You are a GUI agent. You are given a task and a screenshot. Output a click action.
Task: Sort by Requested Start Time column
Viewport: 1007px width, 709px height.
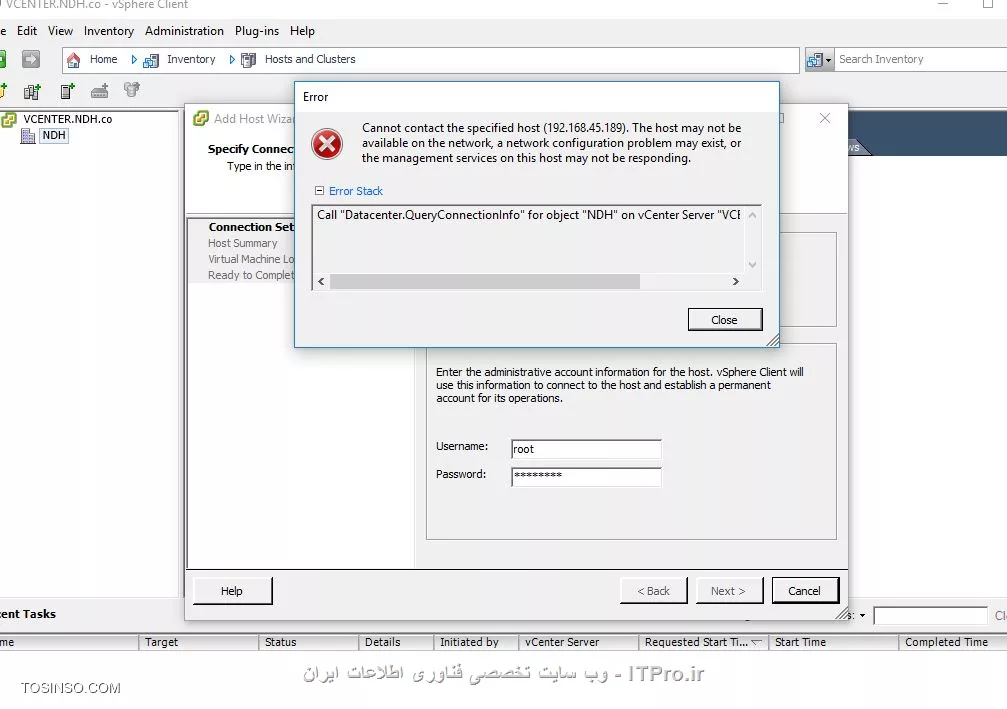pyautogui.click(x=703, y=642)
